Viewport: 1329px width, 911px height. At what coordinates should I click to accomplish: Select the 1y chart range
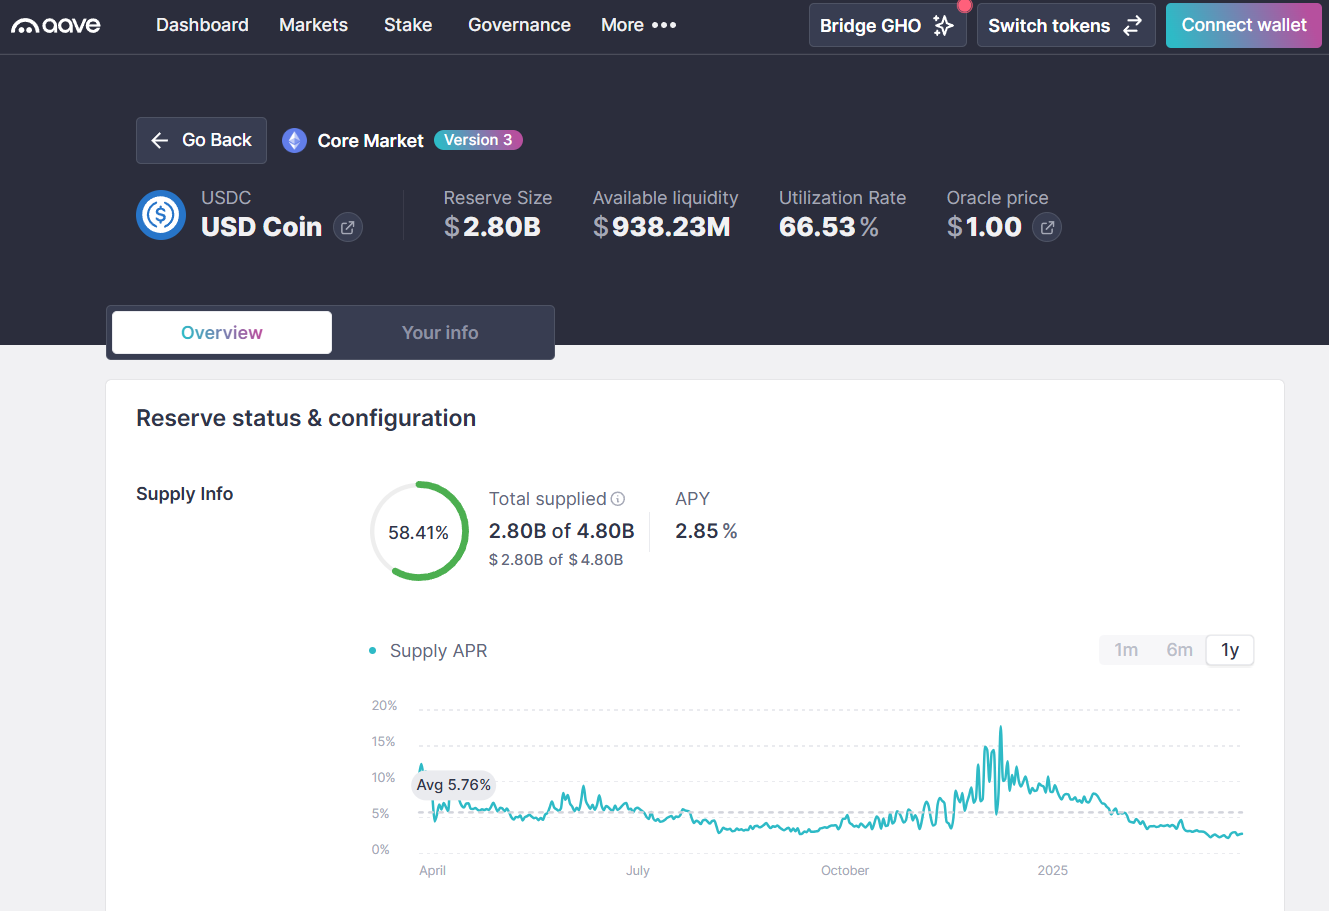pyautogui.click(x=1230, y=650)
